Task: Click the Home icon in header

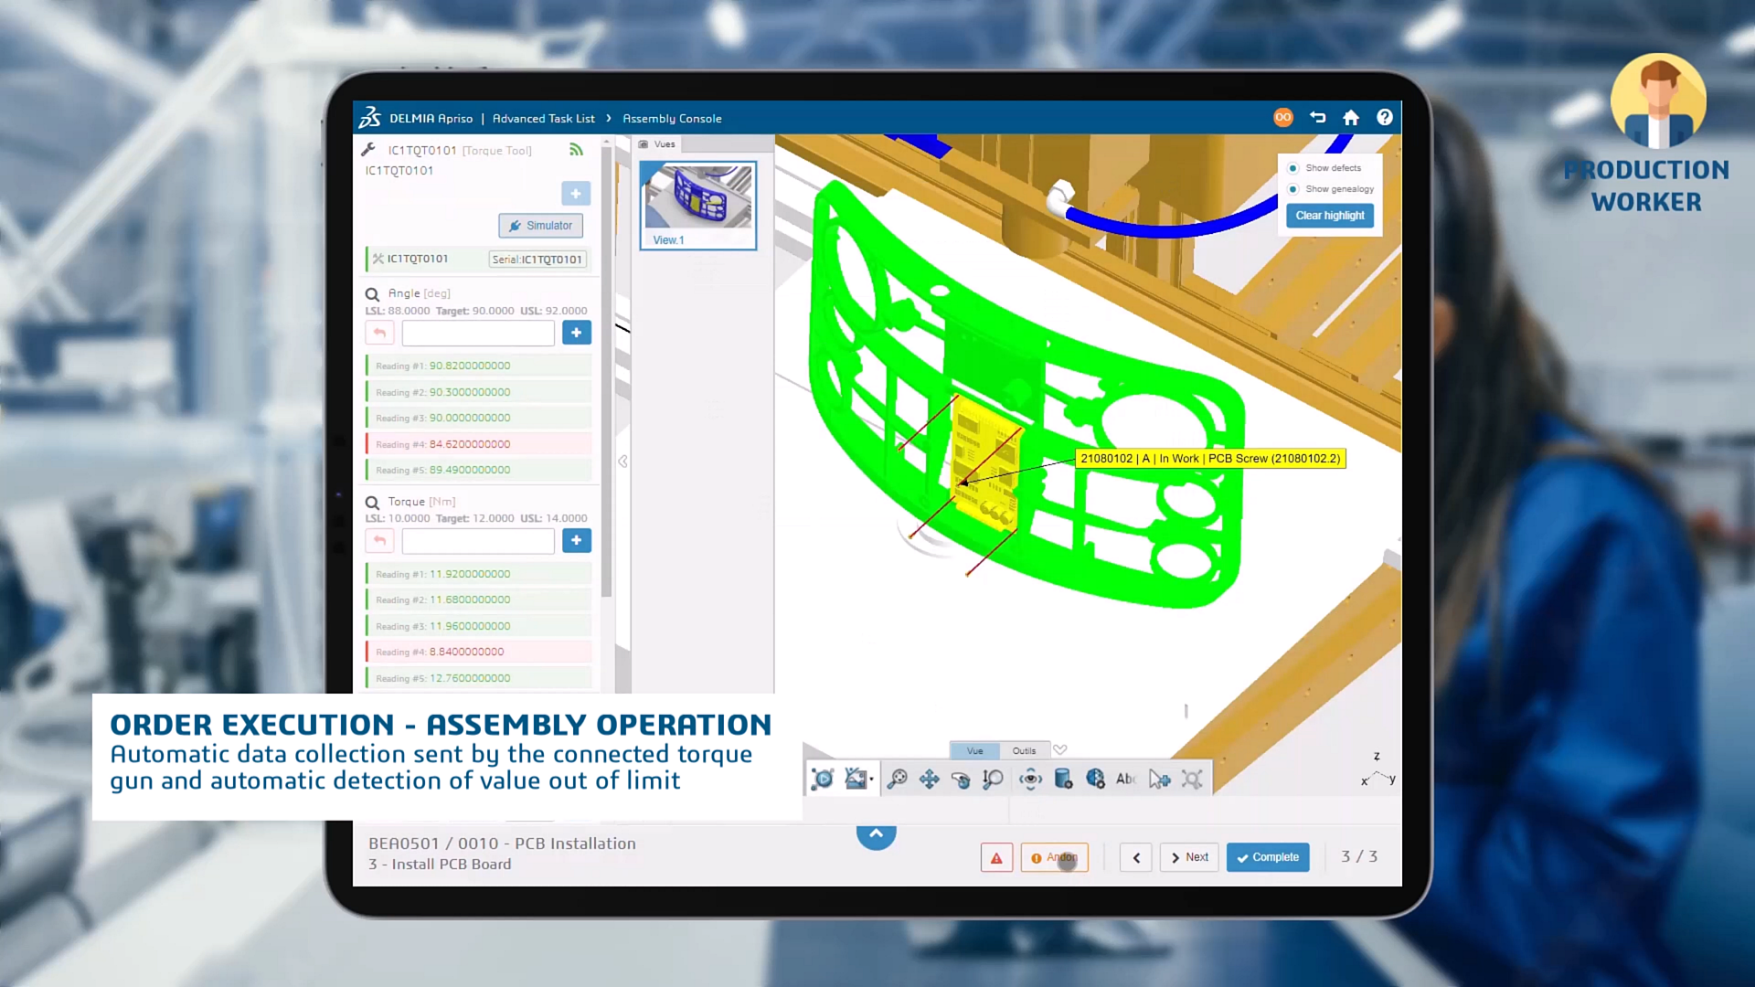Action: pos(1350,118)
